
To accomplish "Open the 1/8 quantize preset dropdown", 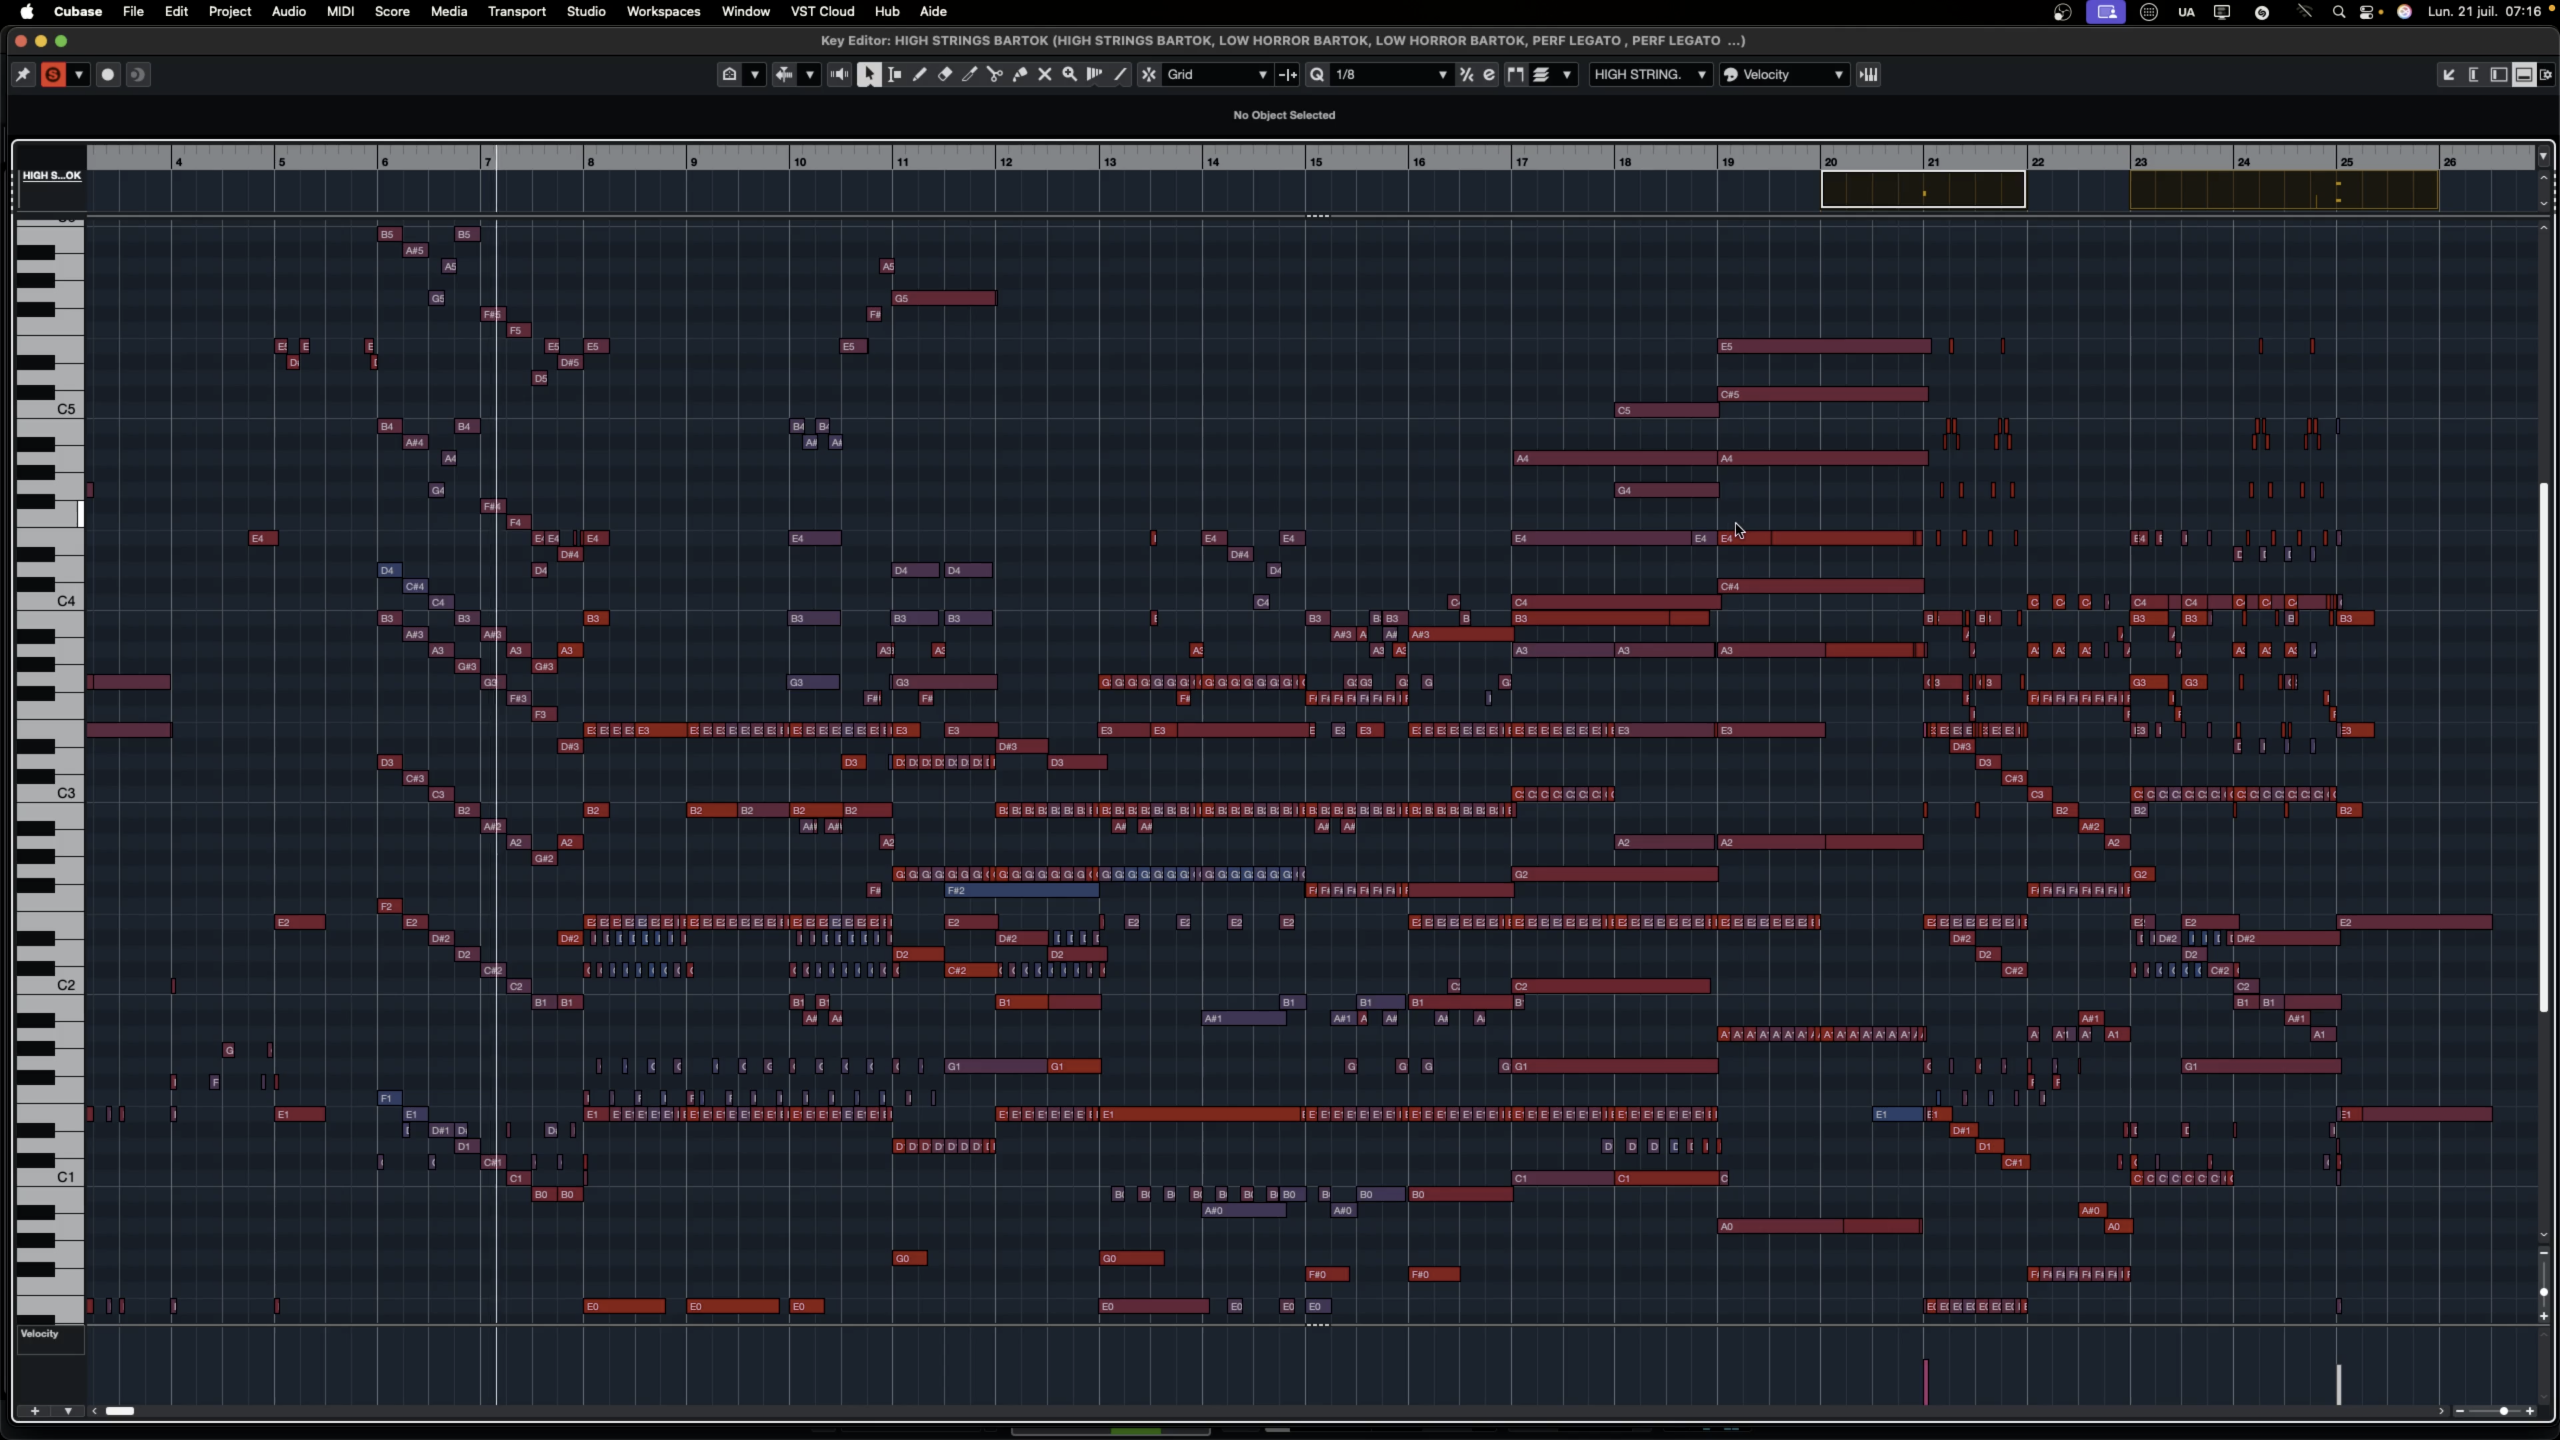I will click(x=1390, y=74).
